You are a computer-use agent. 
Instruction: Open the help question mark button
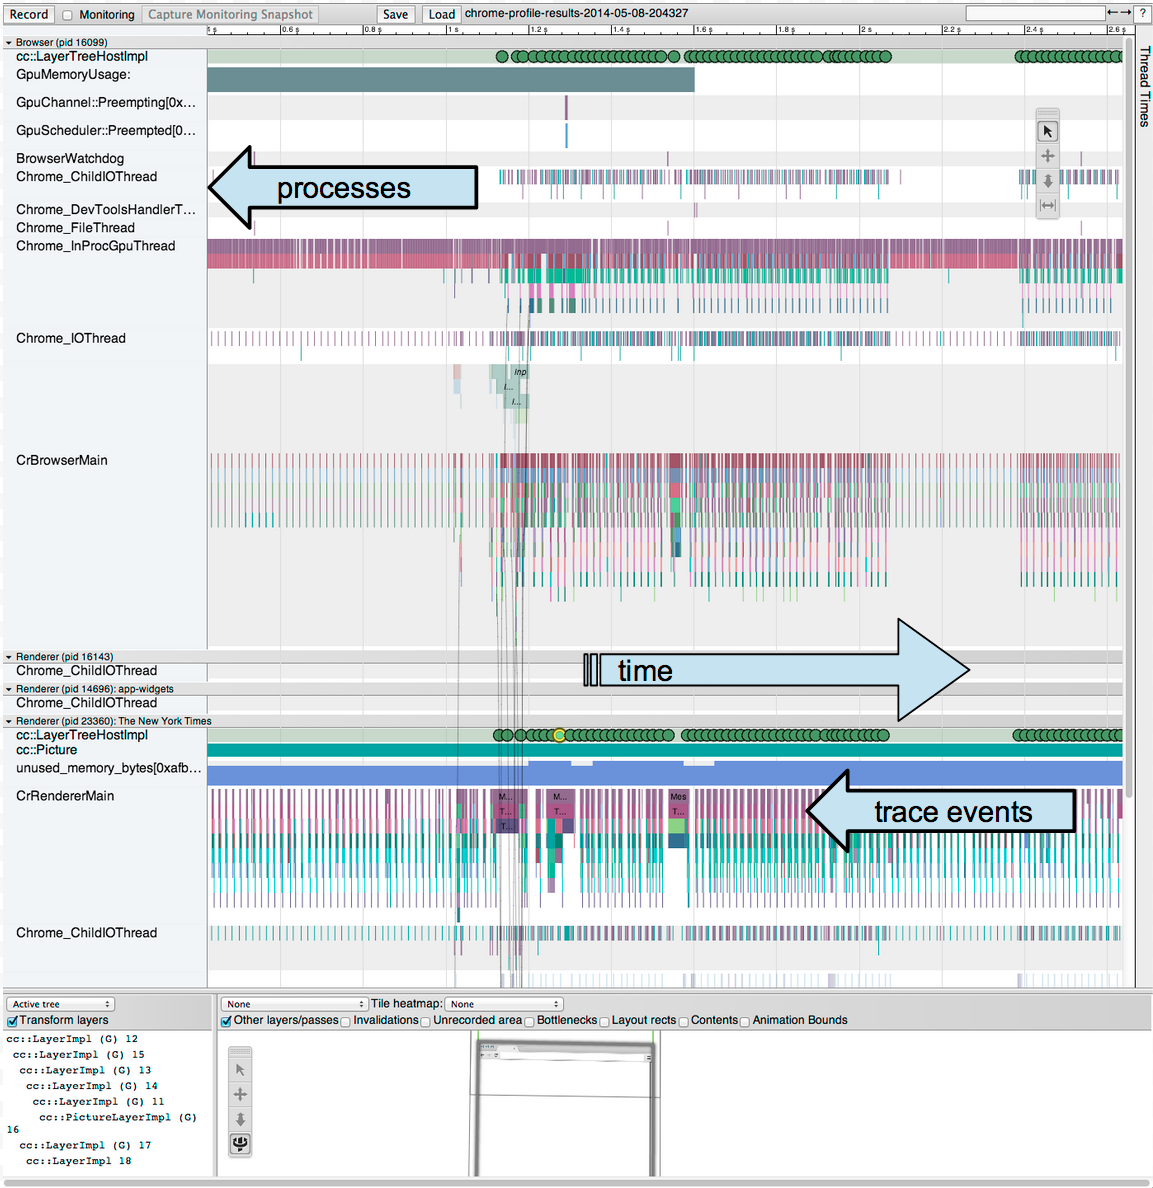tap(1142, 14)
